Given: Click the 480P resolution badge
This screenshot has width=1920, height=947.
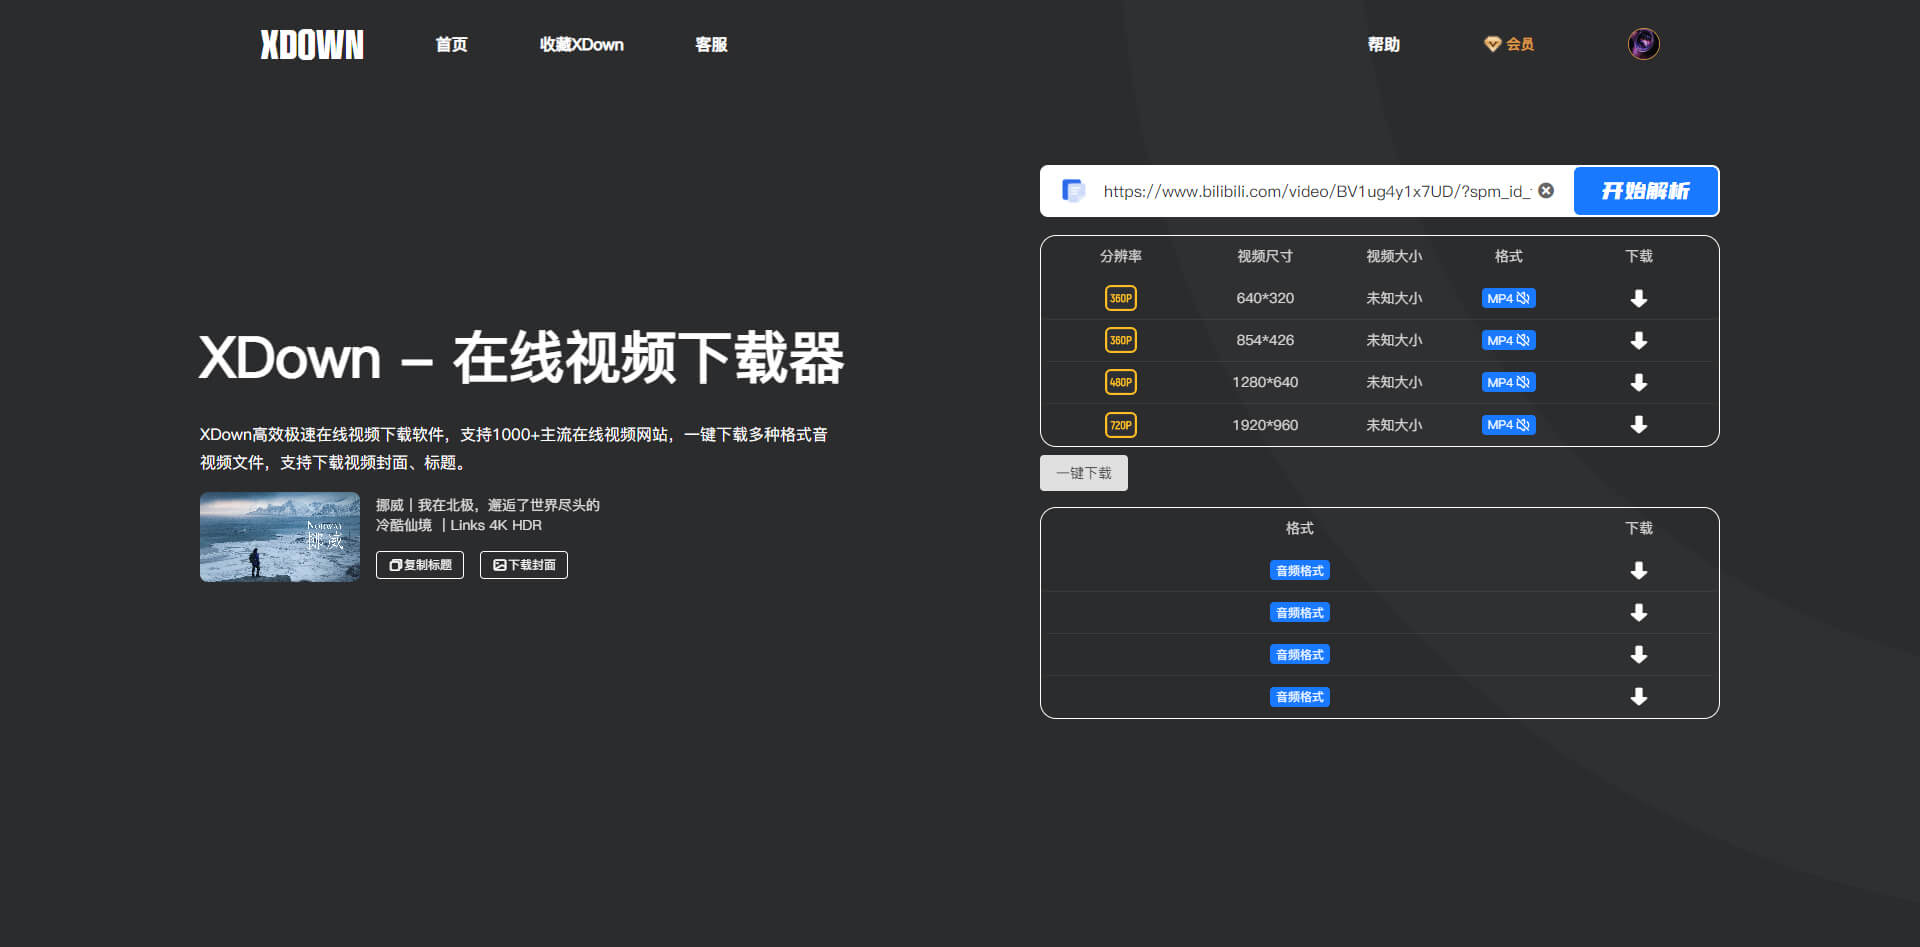Looking at the screenshot, I should click(1120, 382).
